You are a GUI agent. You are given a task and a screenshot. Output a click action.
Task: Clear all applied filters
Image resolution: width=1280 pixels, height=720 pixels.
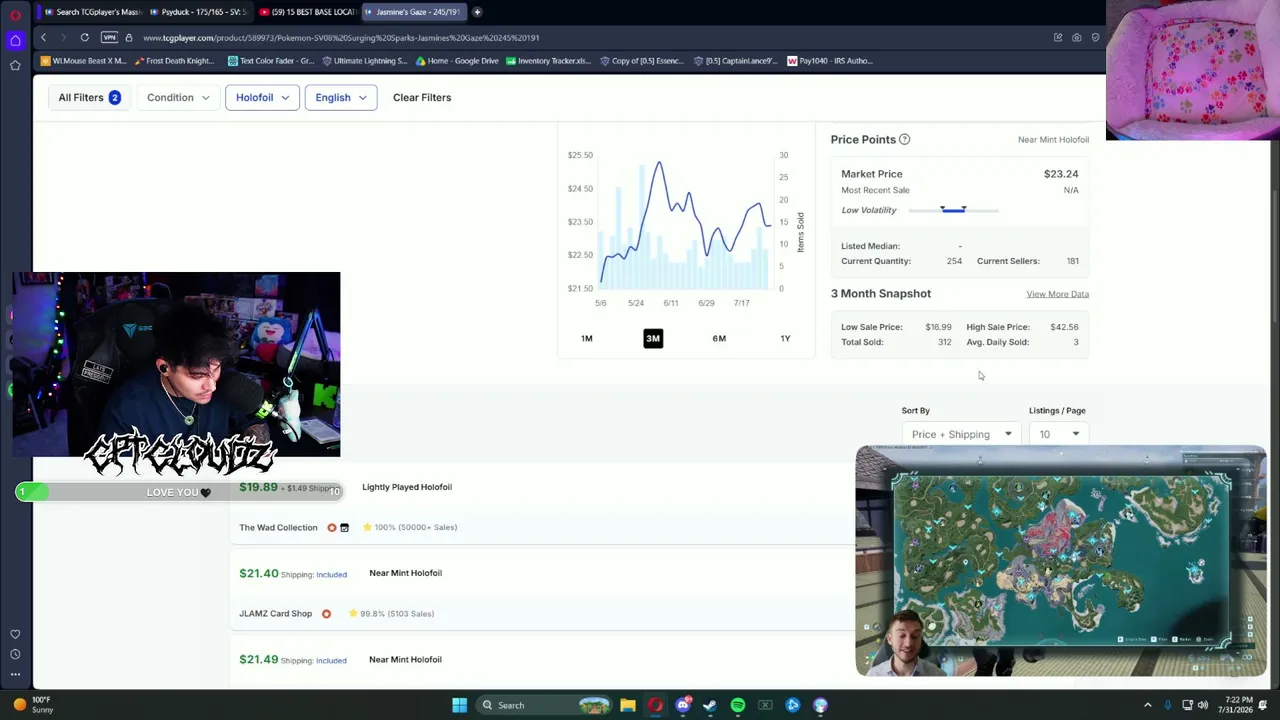(422, 97)
